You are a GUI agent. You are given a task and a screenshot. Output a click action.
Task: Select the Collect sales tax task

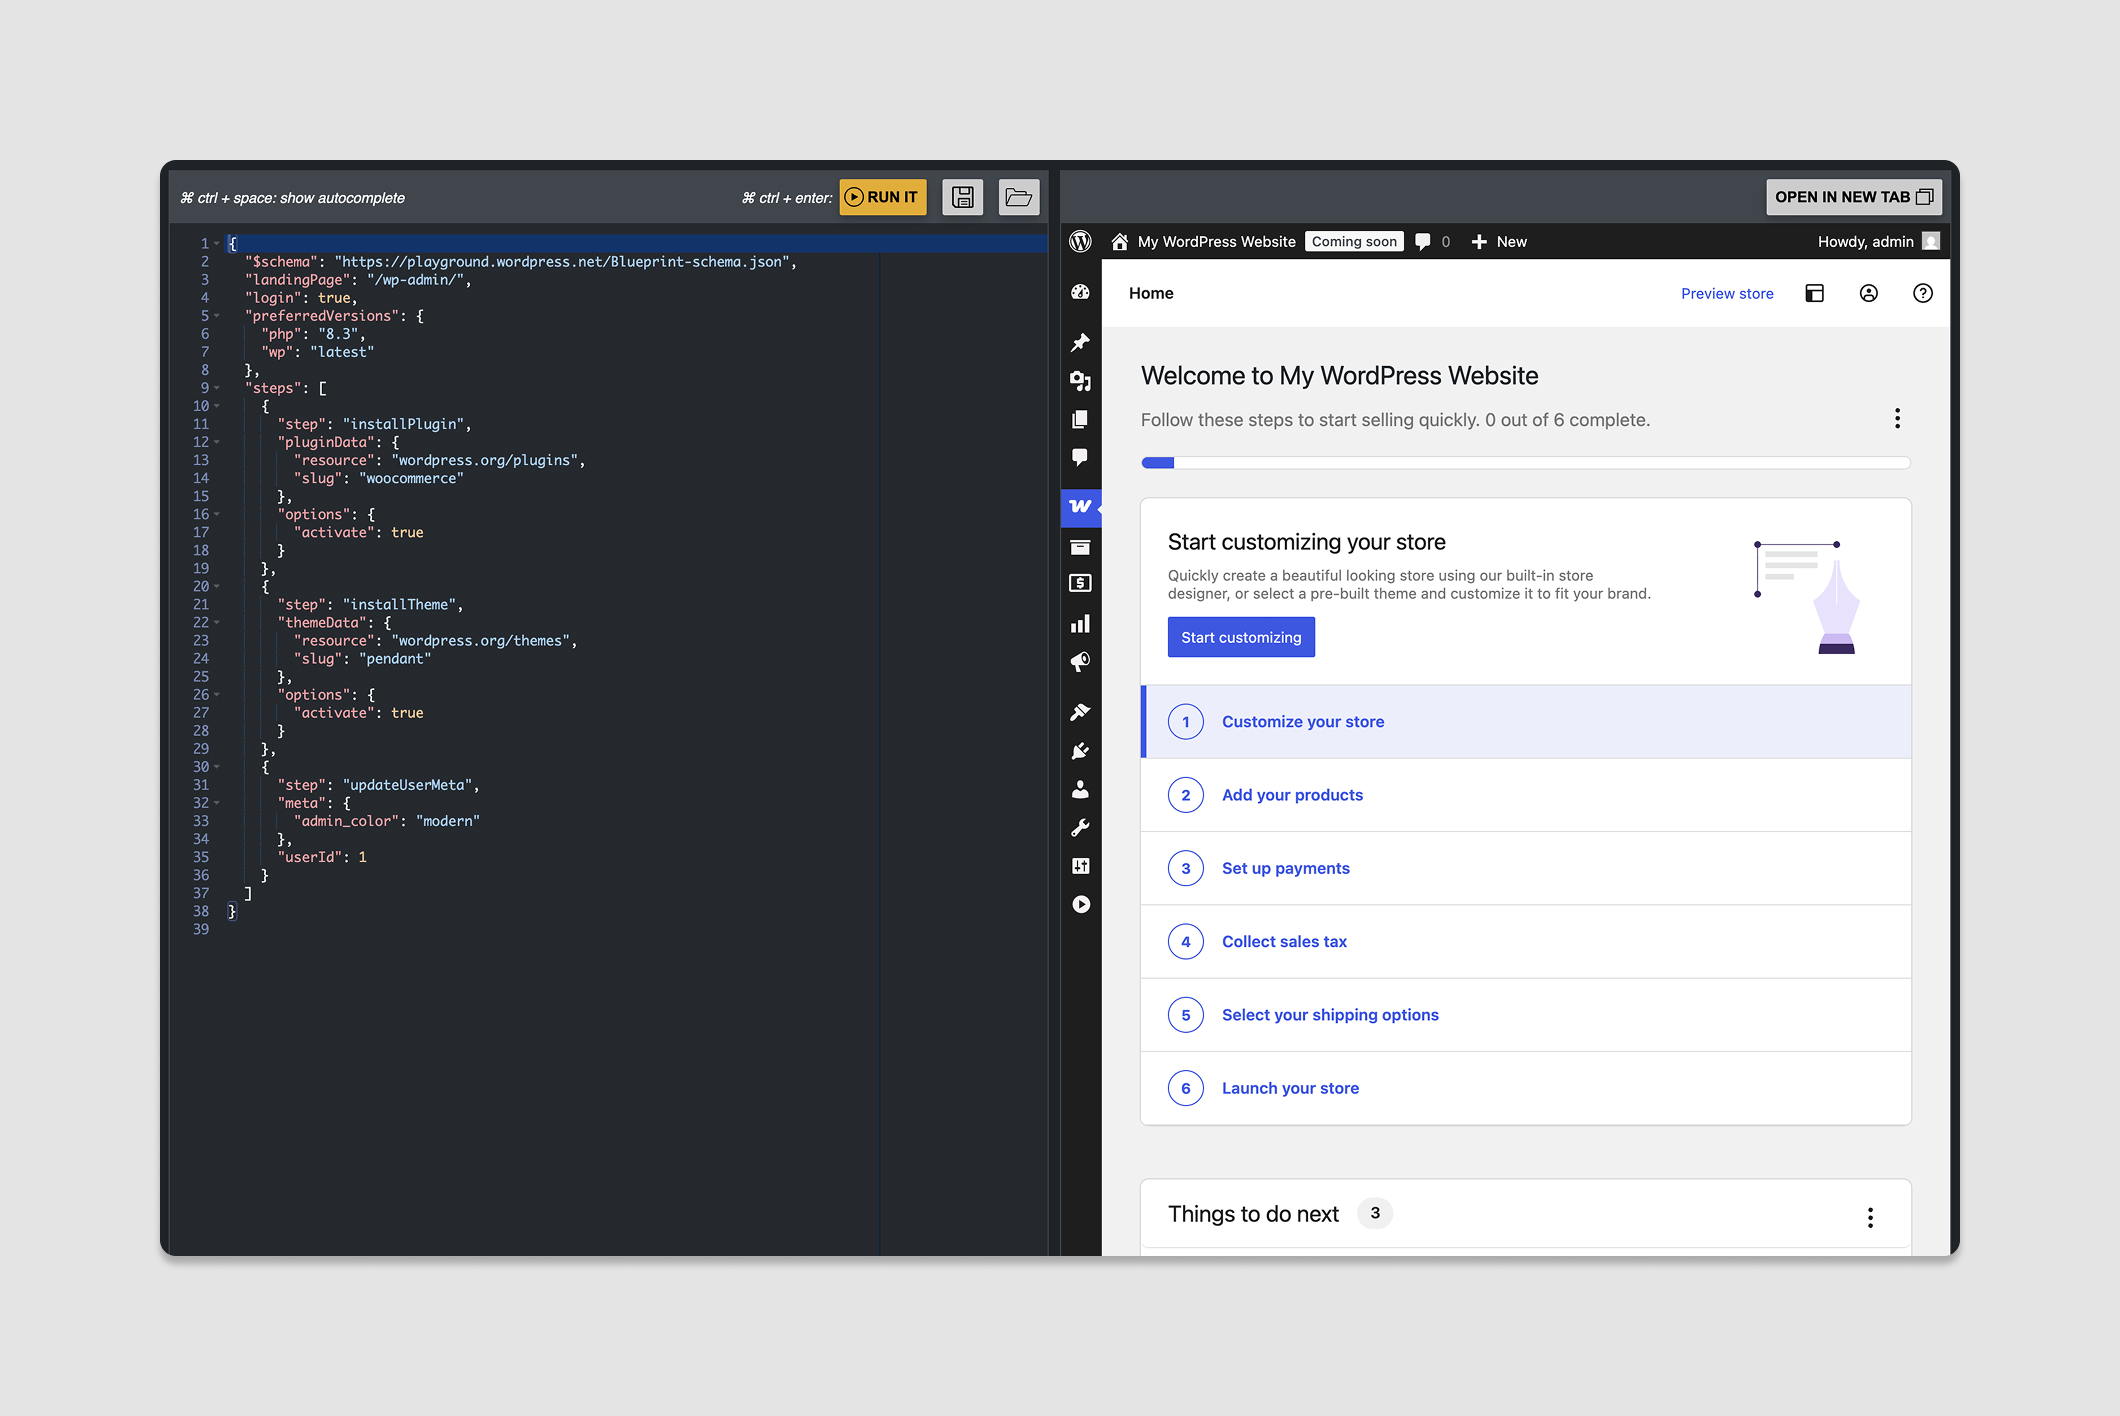(x=1526, y=941)
